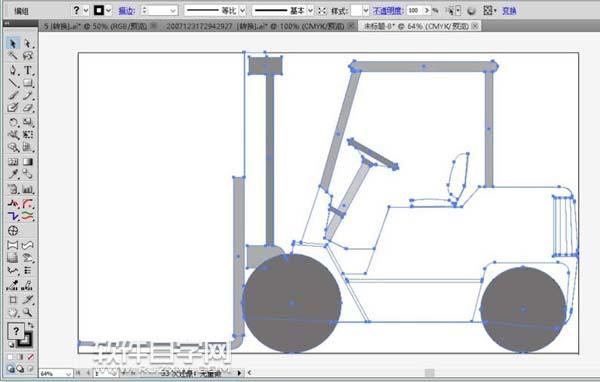Switch to the 5 [转换].ai 50% RGB tab

[x=95, y=26]
